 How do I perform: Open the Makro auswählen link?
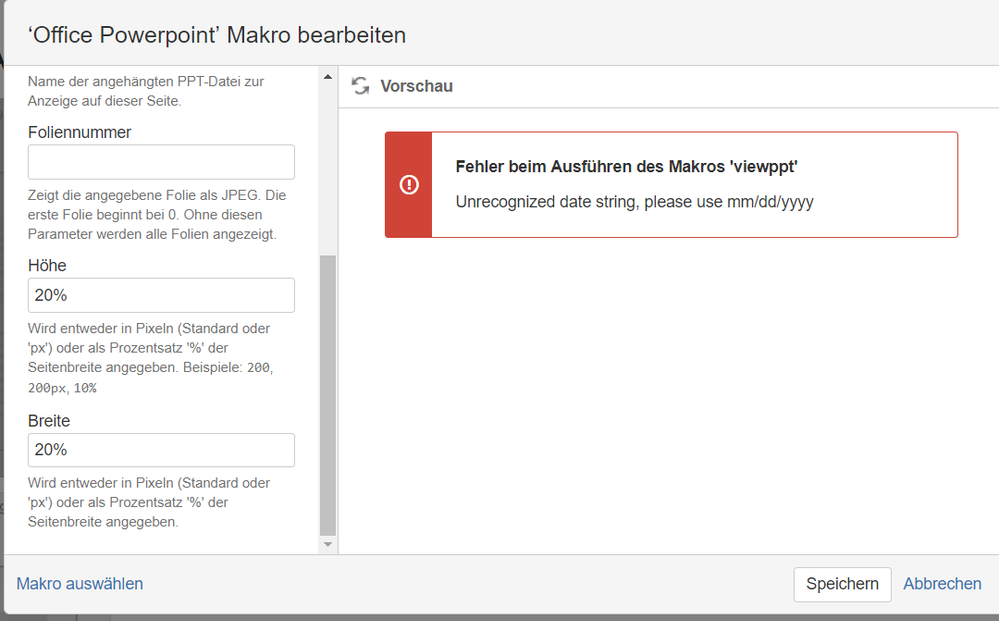tap(80, 584)
